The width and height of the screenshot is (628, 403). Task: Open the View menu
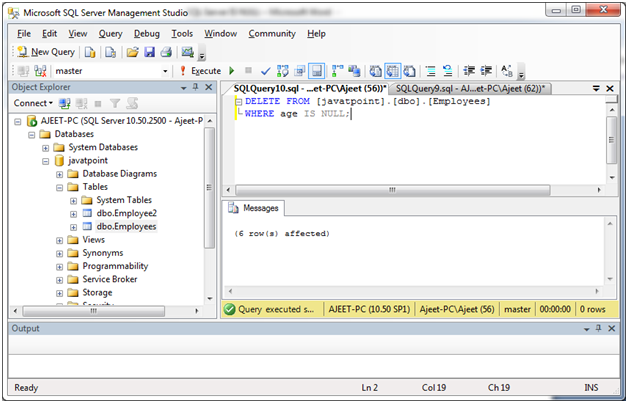tap(78, 34)
